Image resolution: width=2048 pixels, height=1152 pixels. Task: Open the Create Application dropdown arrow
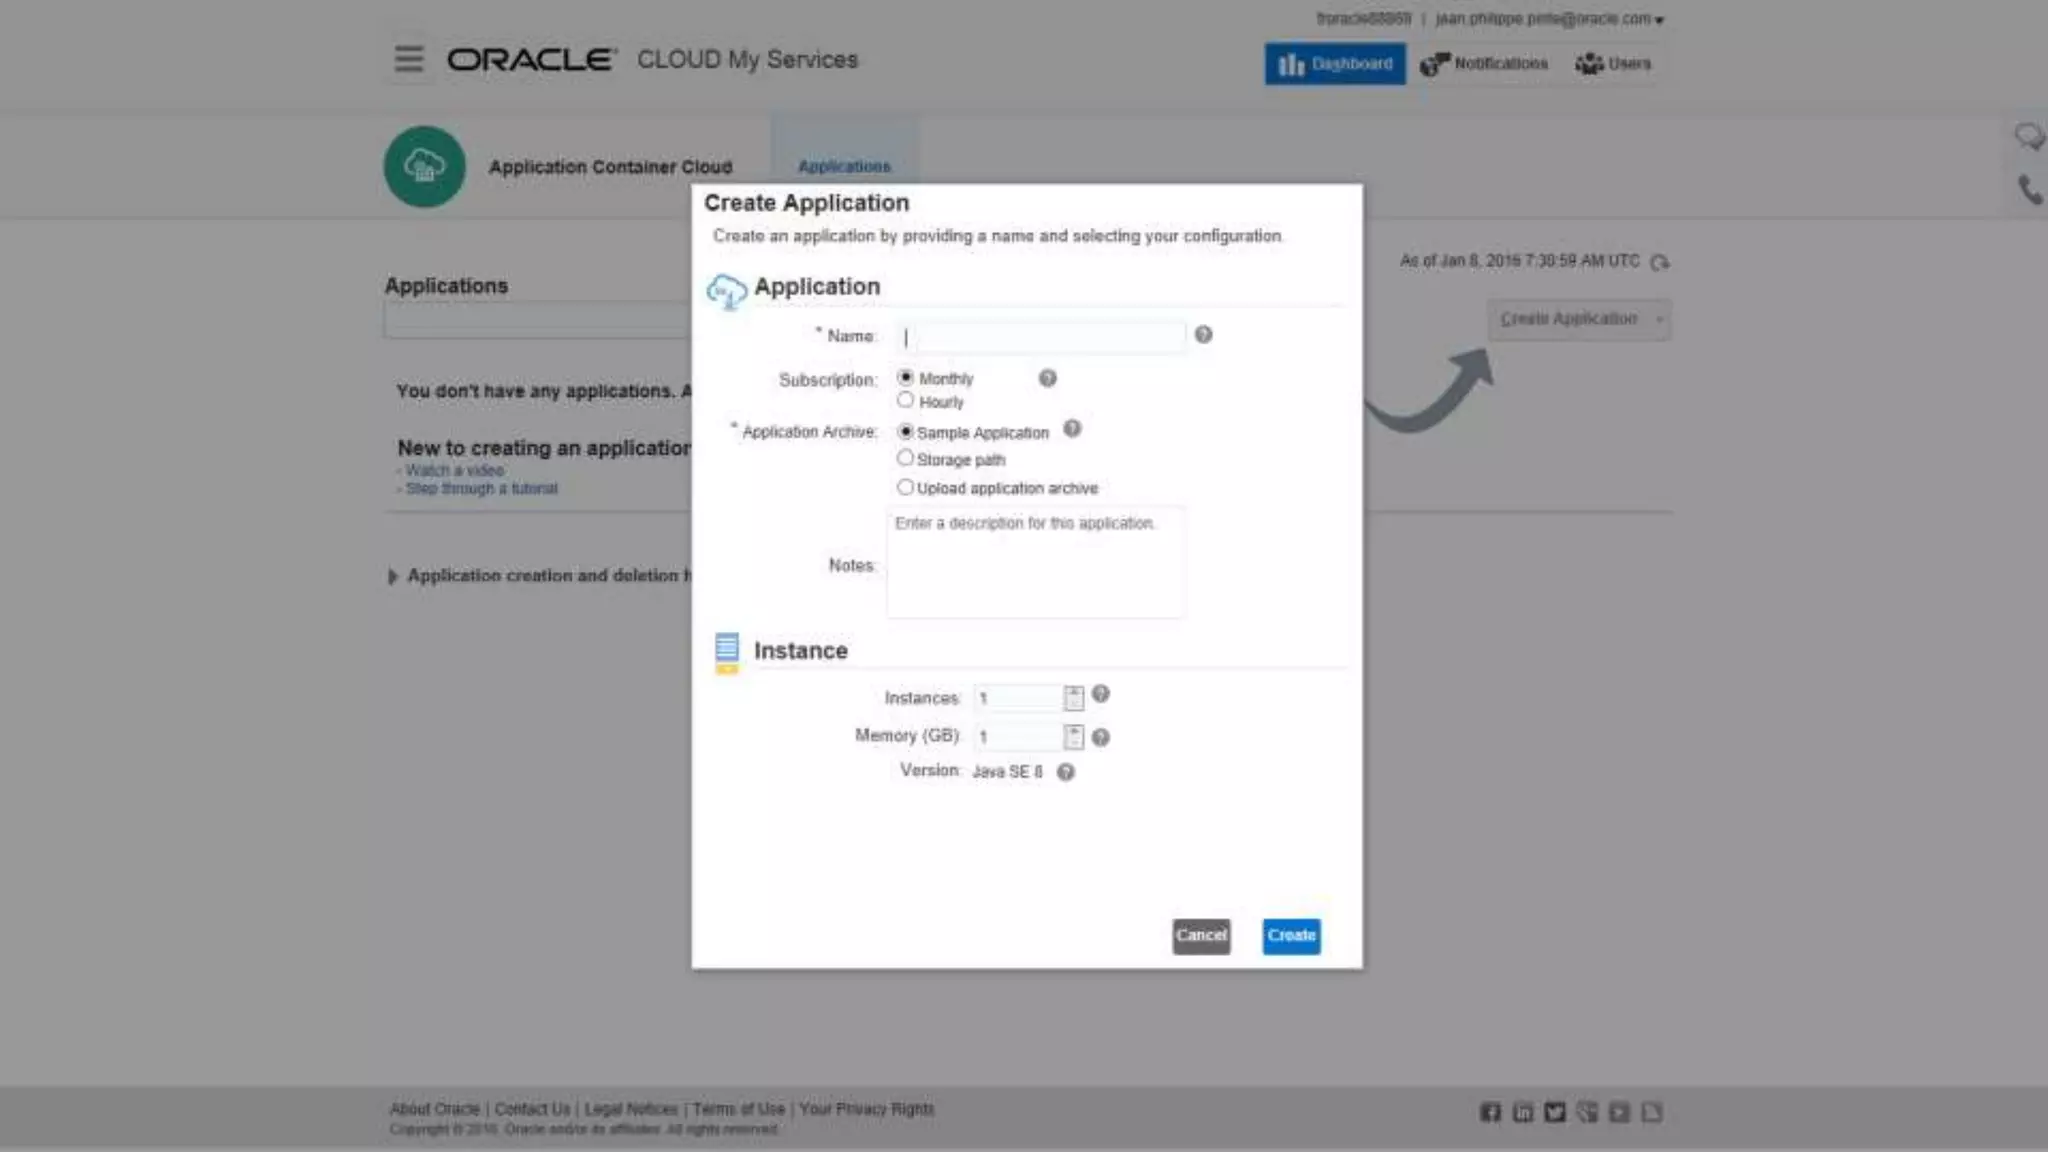(1659, 320)
